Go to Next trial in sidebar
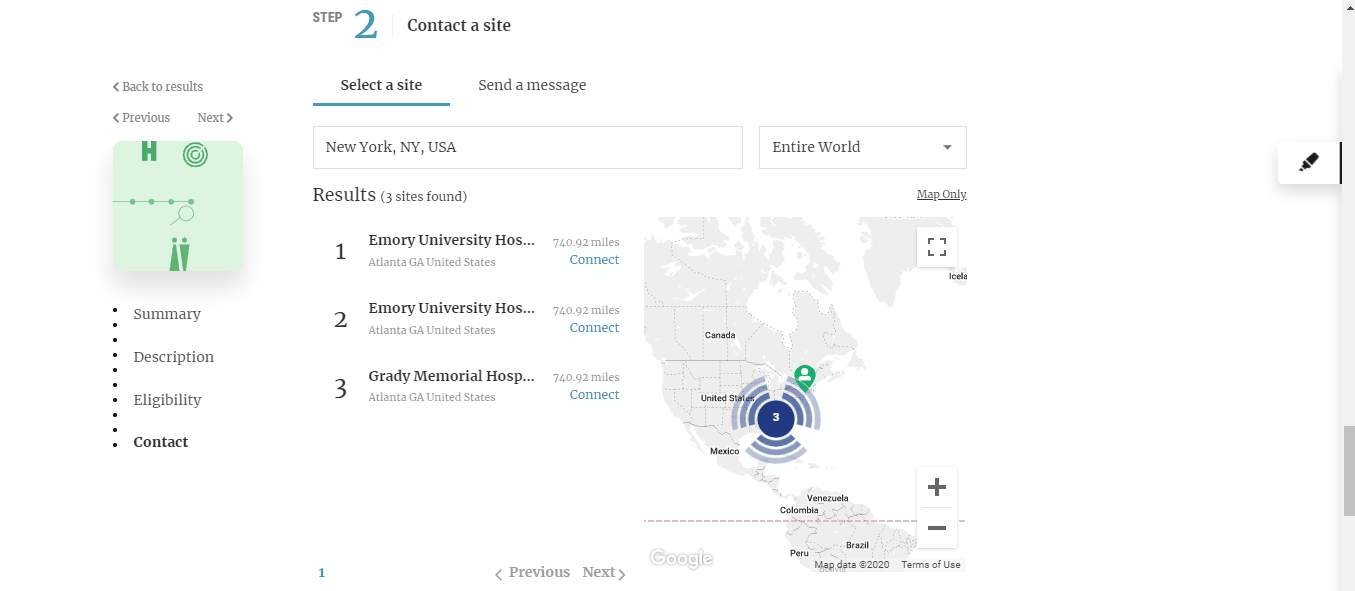 pos(214,118)
